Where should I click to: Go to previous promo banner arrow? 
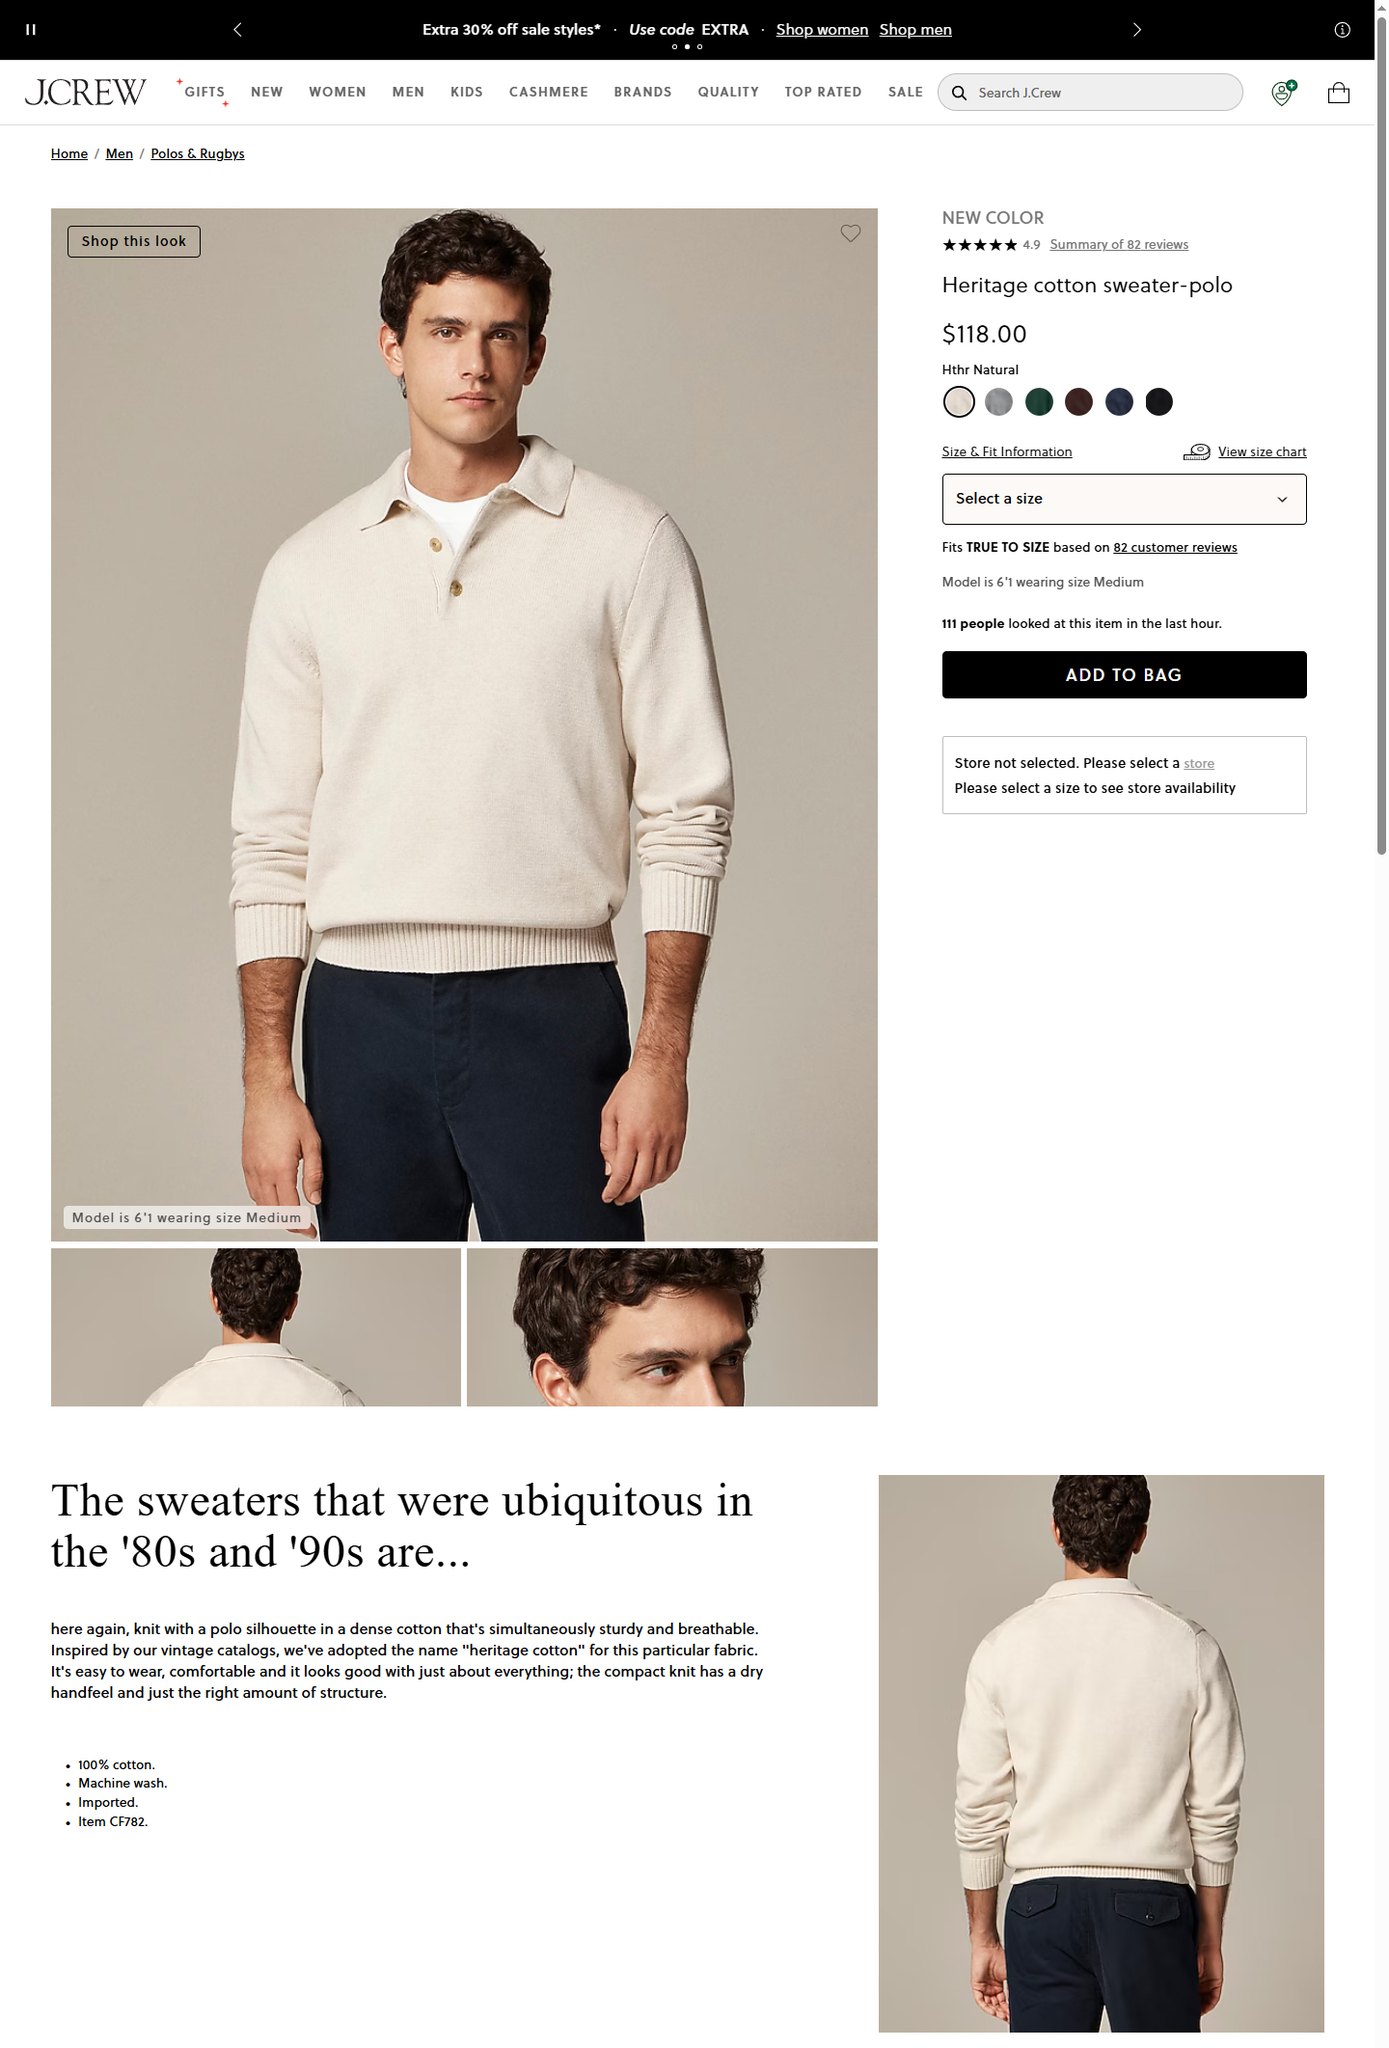click(x=237, y=30)
